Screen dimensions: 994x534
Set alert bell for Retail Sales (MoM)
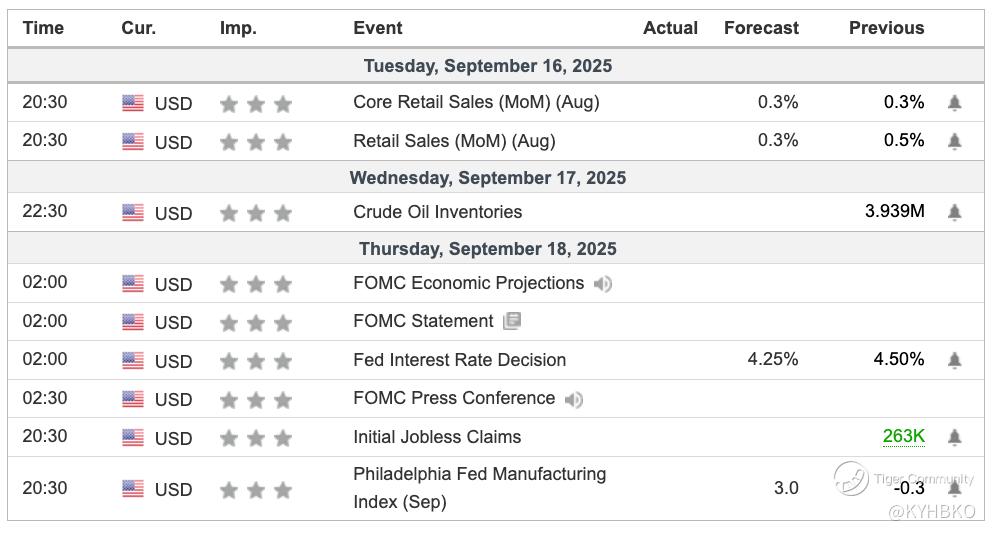[955, 141]
